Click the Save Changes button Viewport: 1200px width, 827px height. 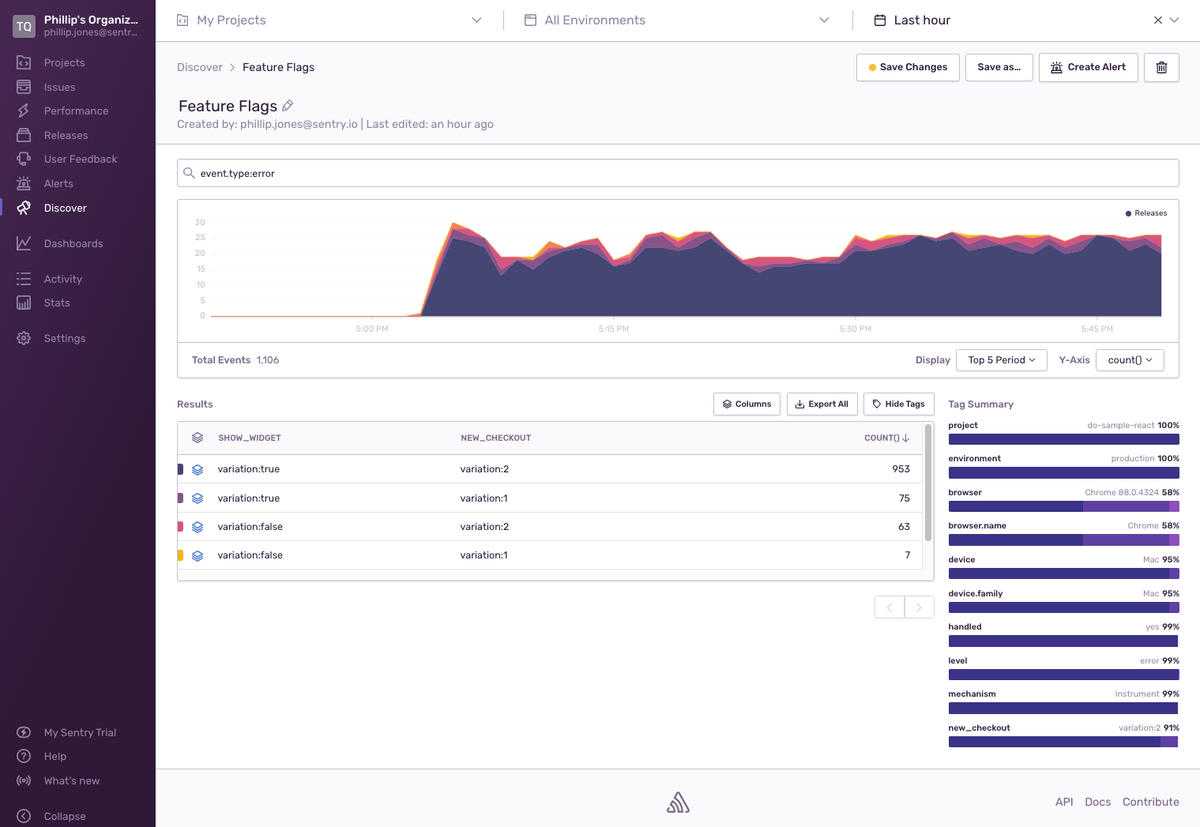[x=907, y=67]
